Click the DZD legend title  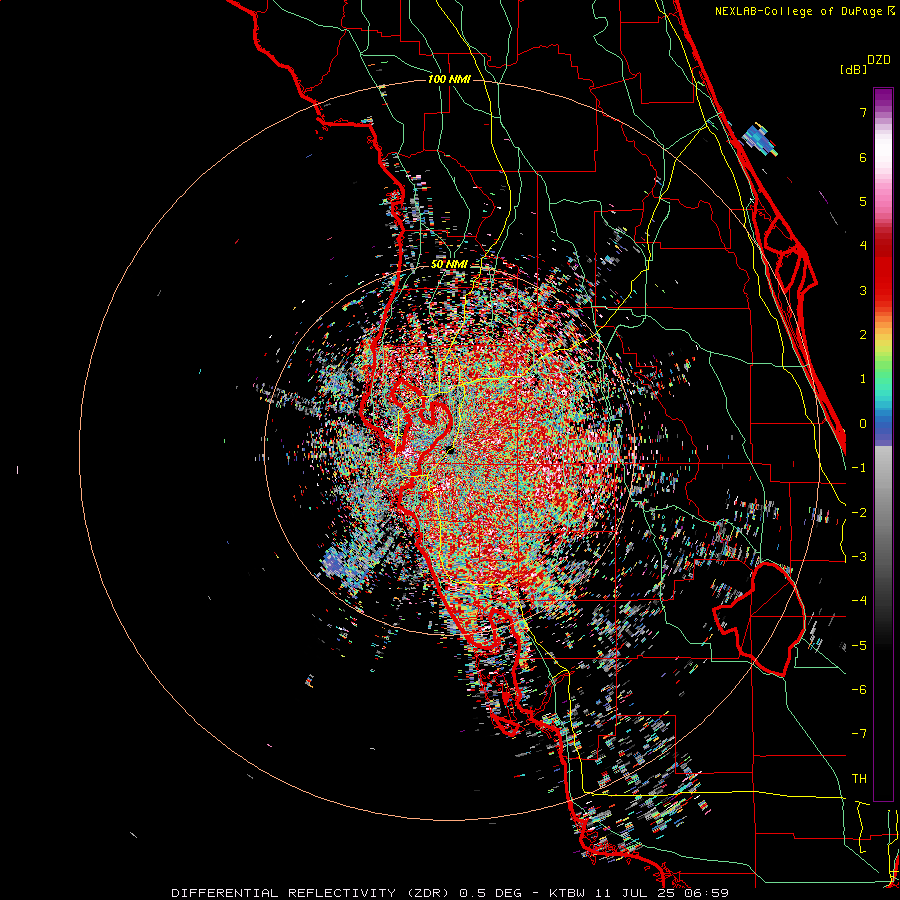click(879, 60)
